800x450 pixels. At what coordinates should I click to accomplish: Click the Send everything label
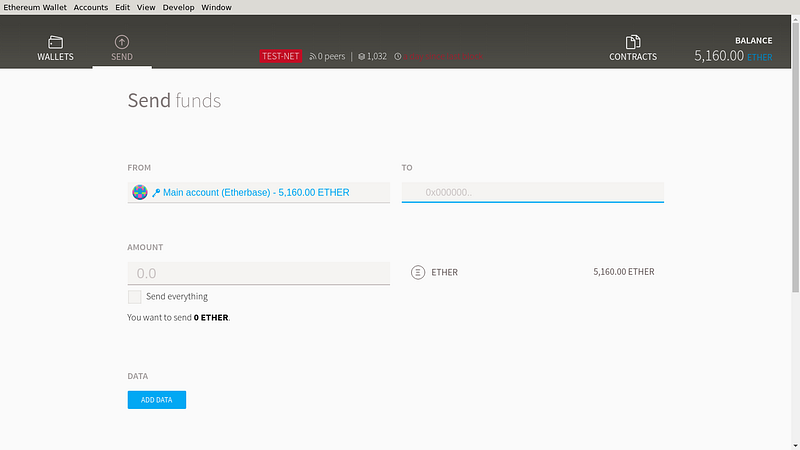[177, 296]
